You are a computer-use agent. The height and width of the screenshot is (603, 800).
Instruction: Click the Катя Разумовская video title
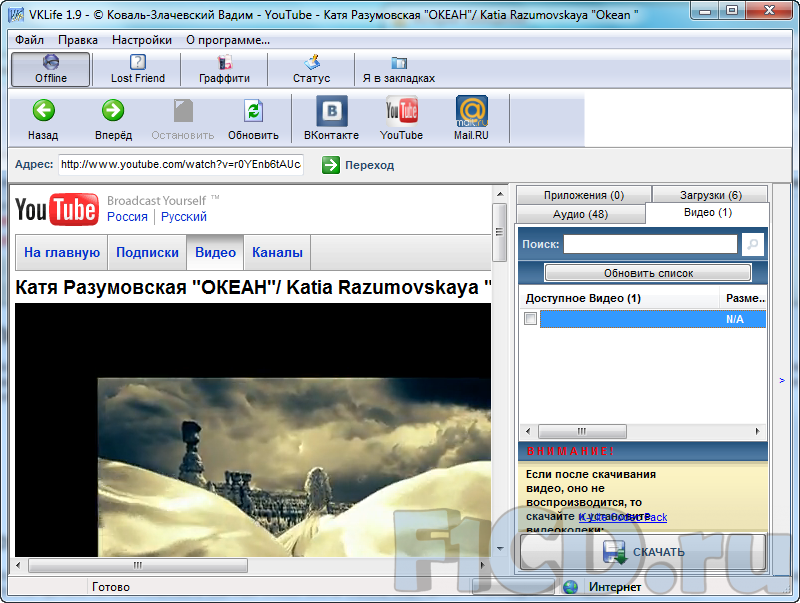(253, 287)
